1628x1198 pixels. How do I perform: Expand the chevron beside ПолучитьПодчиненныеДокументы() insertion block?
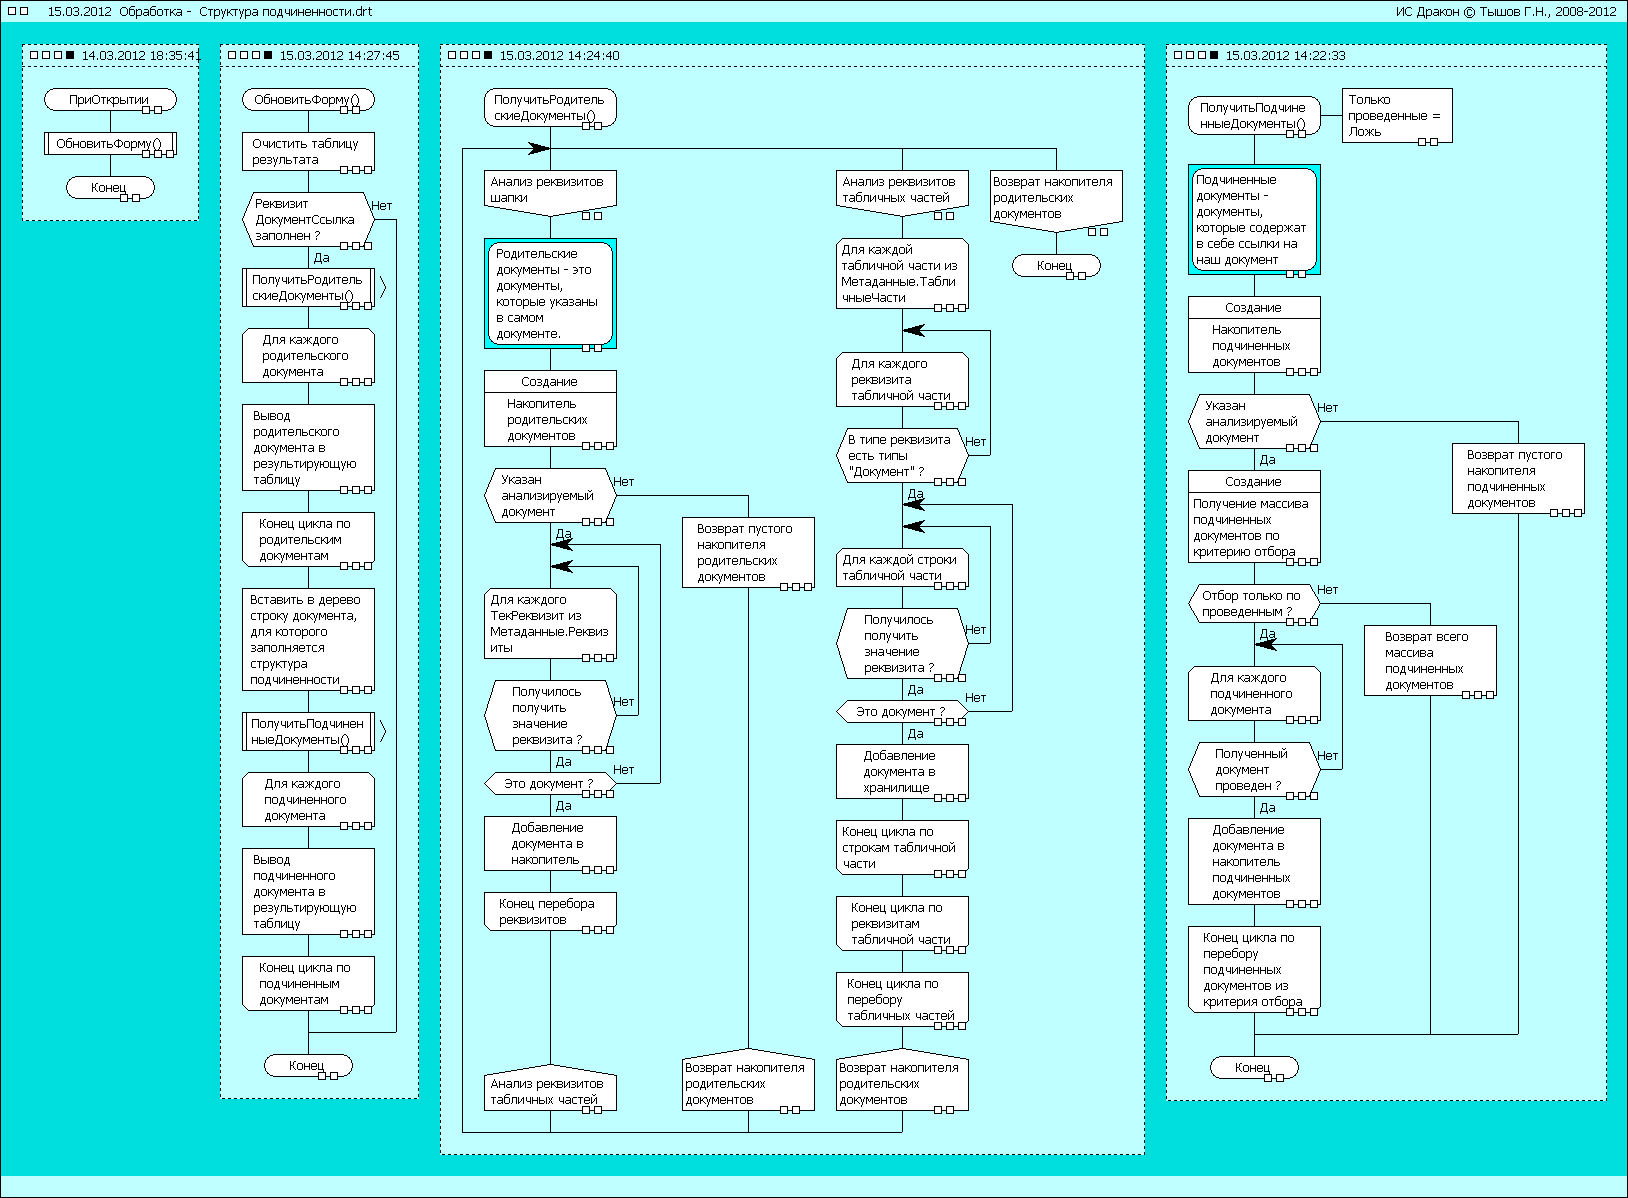pos(382,732)
